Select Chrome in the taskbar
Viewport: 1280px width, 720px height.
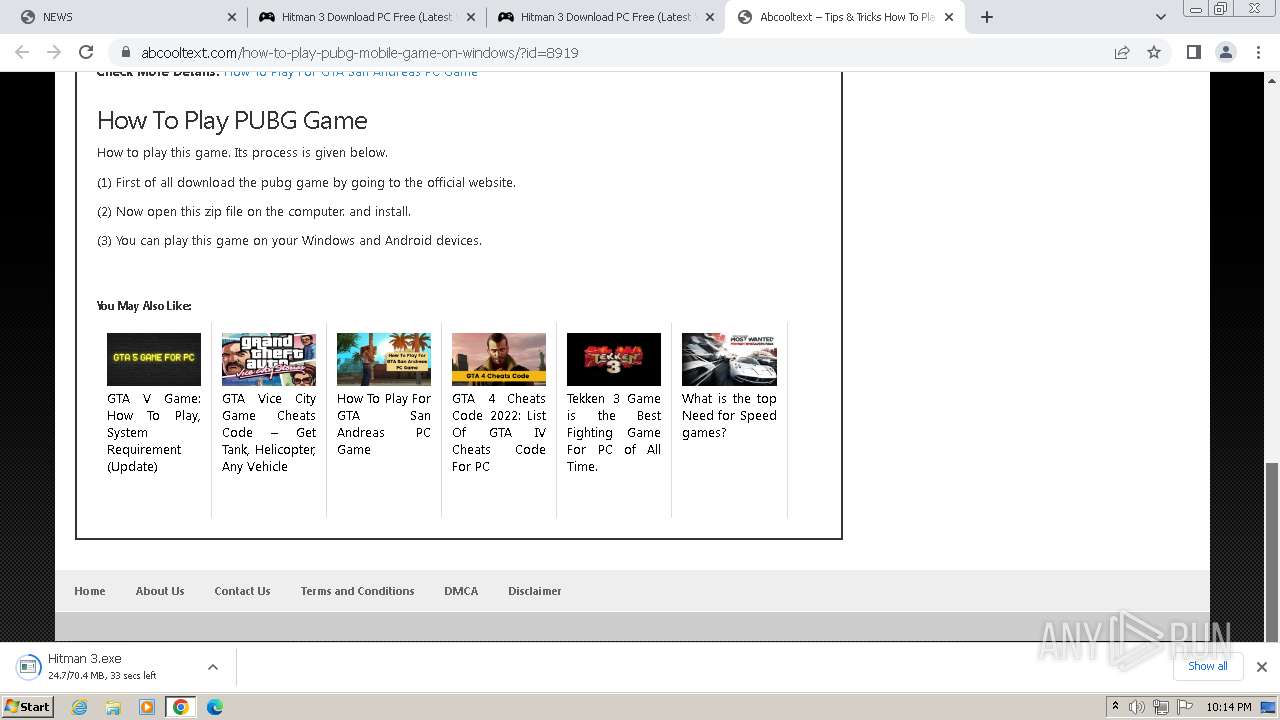pyautogui.click(x=180, y=707)
